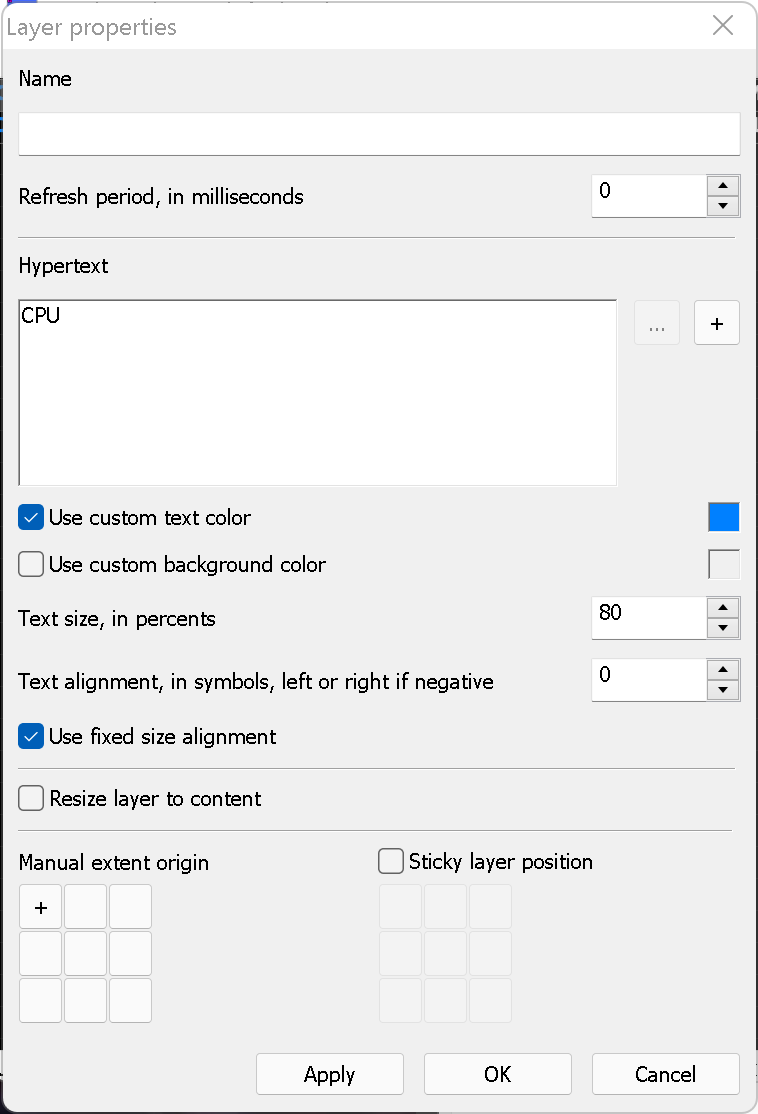758x1114 pixels.
Task: Select top-right cell of Manual extent origin
Action: 131,907
